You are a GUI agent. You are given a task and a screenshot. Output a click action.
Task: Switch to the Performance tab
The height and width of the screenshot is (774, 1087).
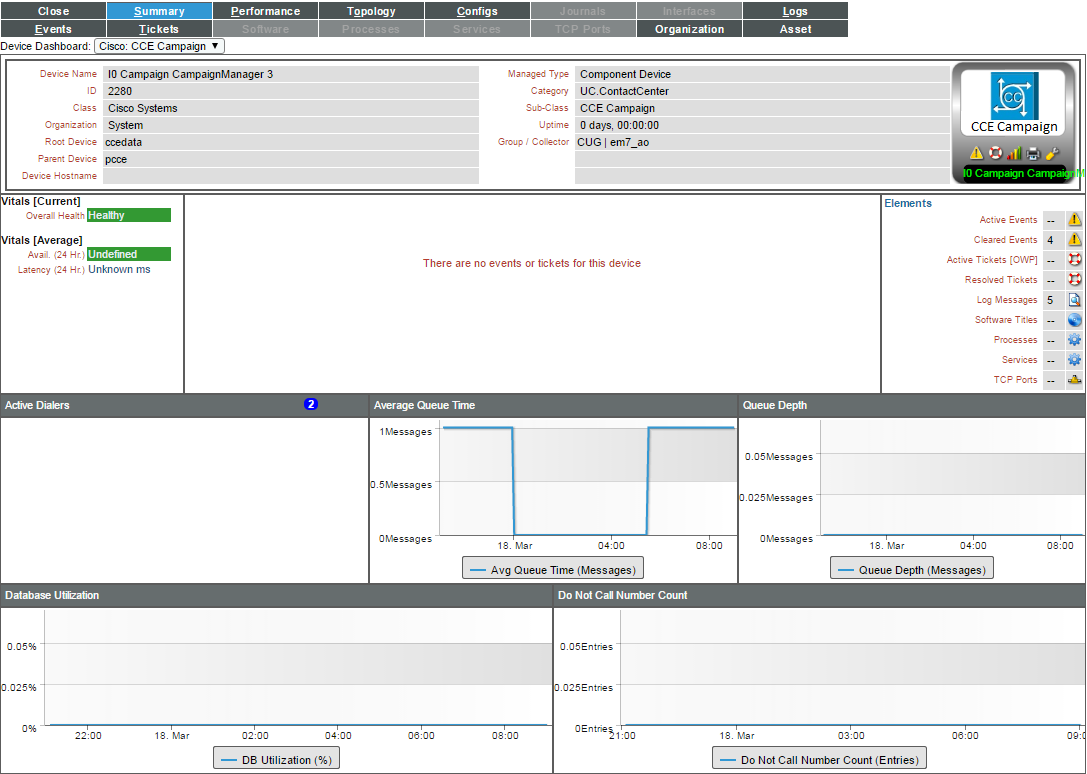(x=266, y=11)
